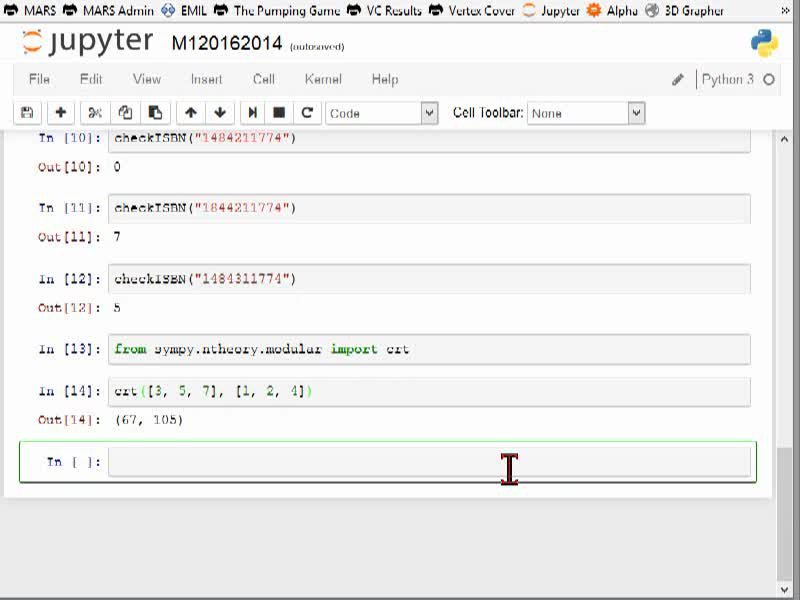Click the pencil edit-mode indicator icon
The width and height of the screenshot is (800, 600).
point(678,80)
